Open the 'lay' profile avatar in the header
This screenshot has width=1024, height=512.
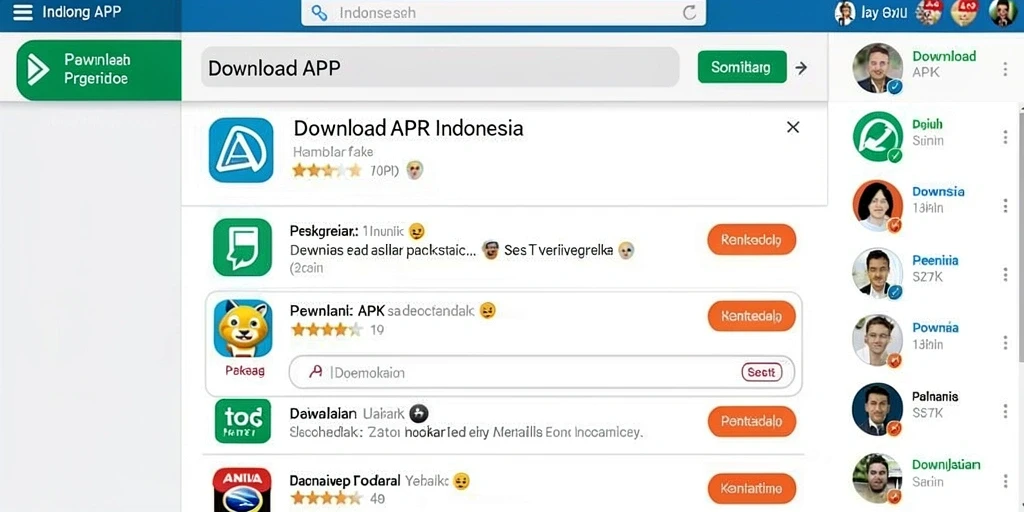click(844, 13)
